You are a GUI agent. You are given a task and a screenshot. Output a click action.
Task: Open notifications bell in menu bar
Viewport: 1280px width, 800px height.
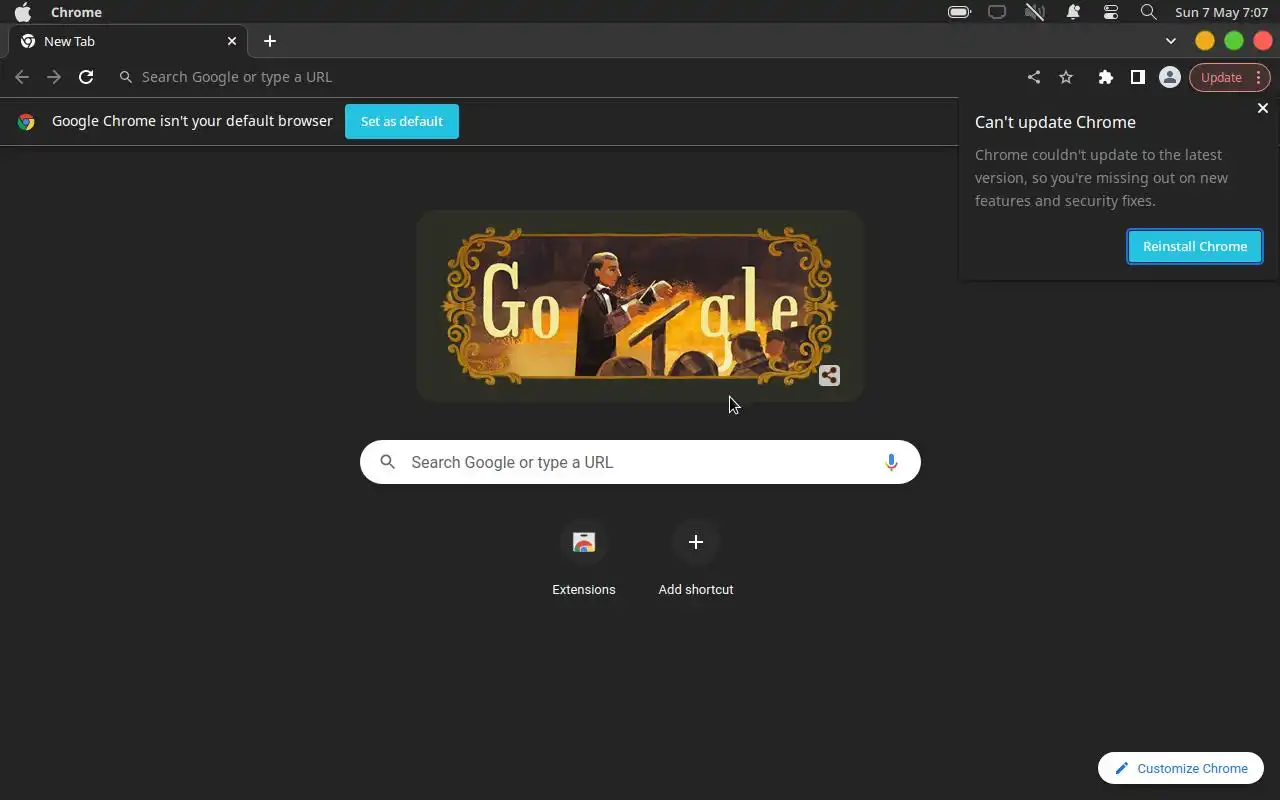(x=1073, y=12)
